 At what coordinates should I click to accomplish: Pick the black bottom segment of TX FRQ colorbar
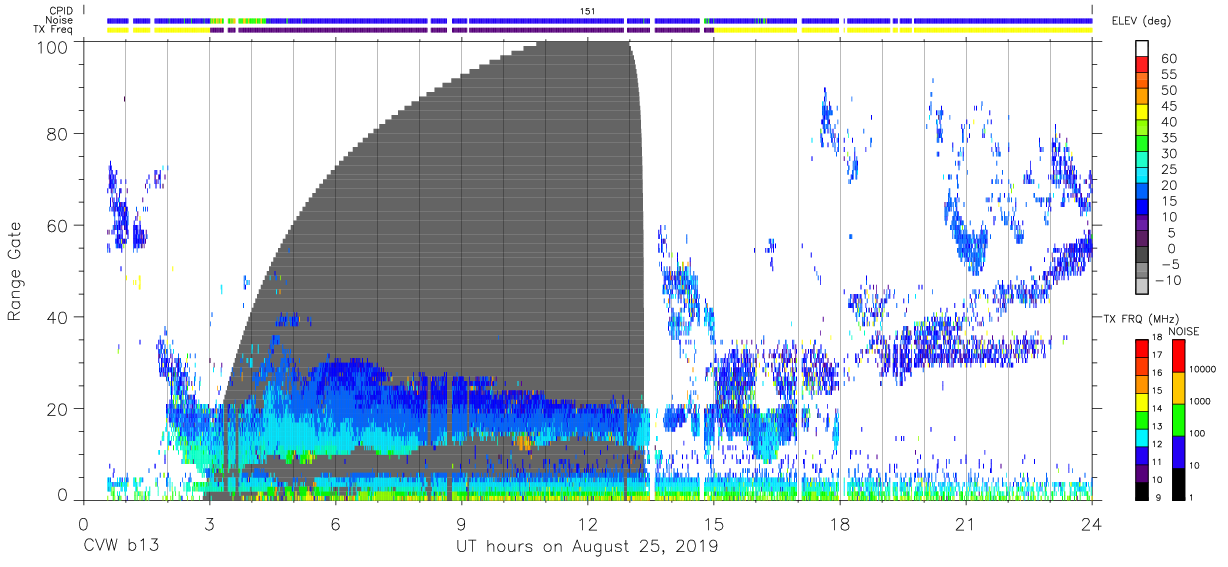click(1141, 491)
